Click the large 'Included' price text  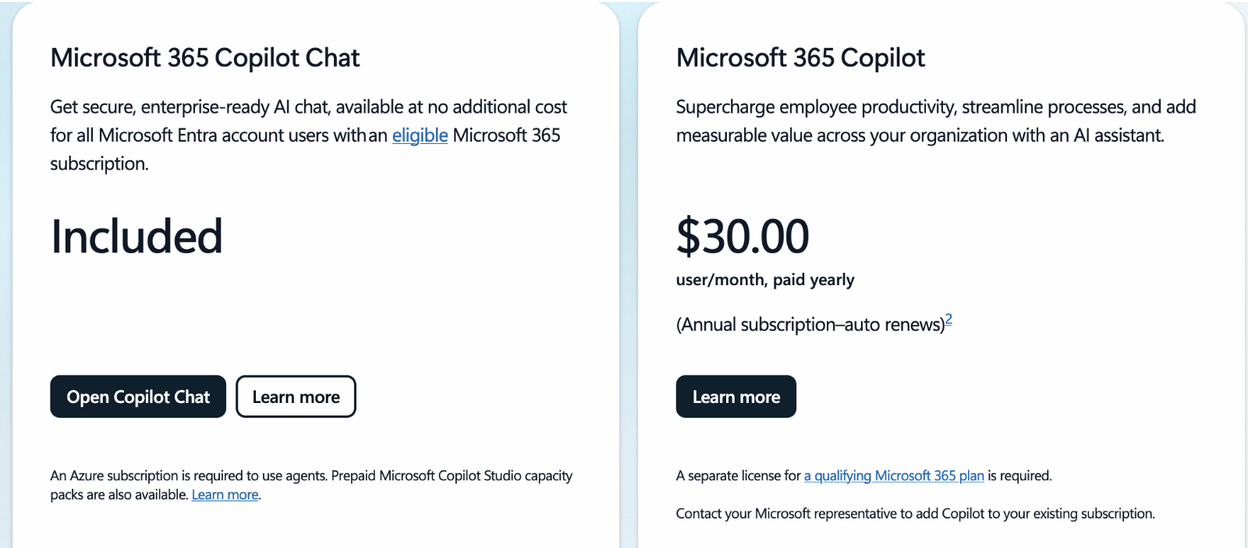pyautogui.click(x=136, y=236)
